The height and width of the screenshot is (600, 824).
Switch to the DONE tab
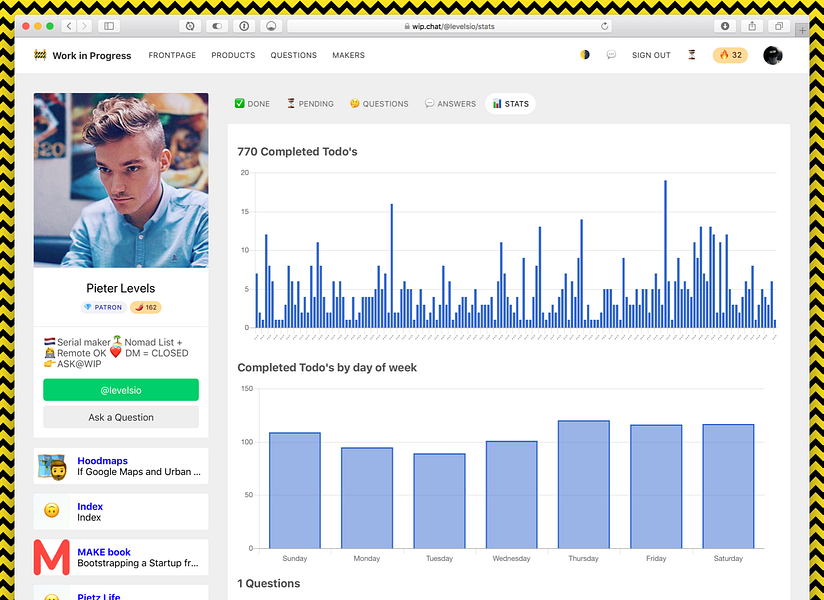tap(252, 104)
